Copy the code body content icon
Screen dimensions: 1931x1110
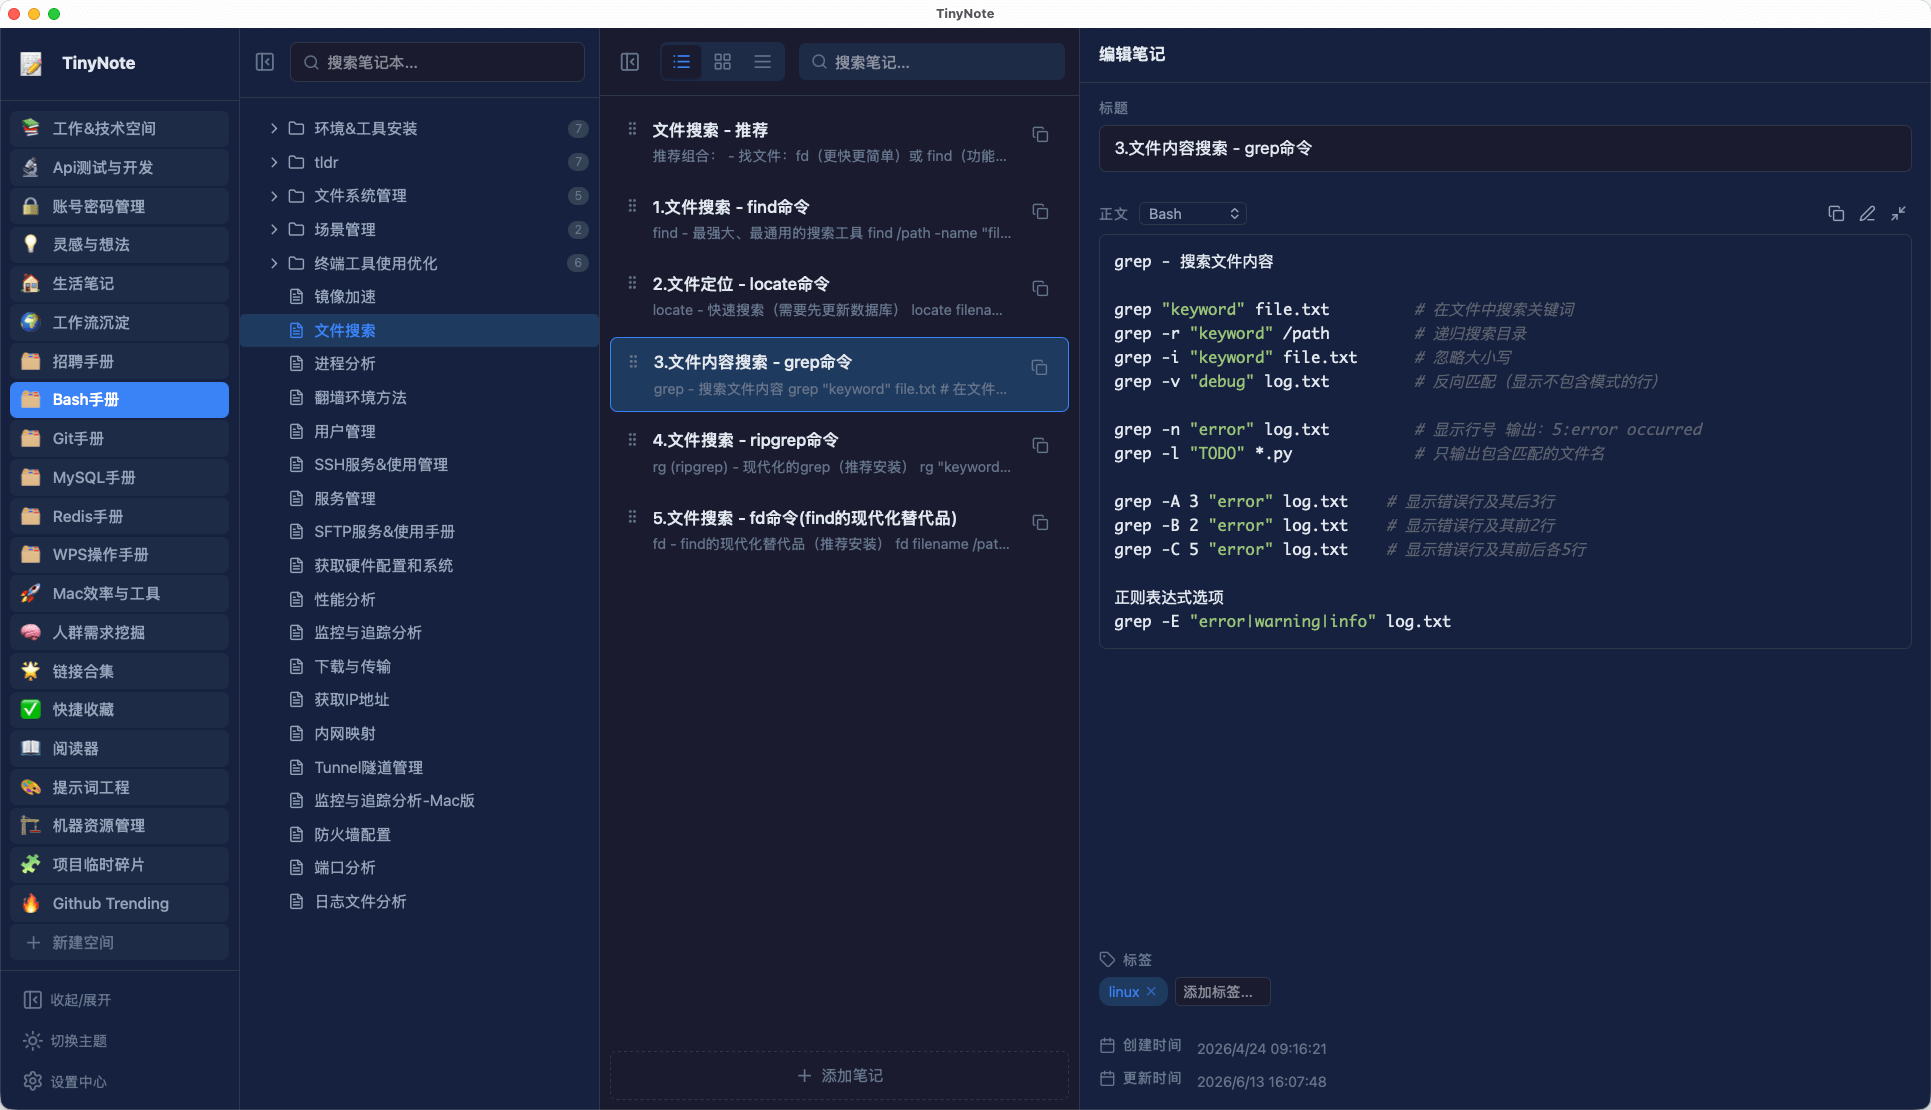click(x=1836, y=213)
